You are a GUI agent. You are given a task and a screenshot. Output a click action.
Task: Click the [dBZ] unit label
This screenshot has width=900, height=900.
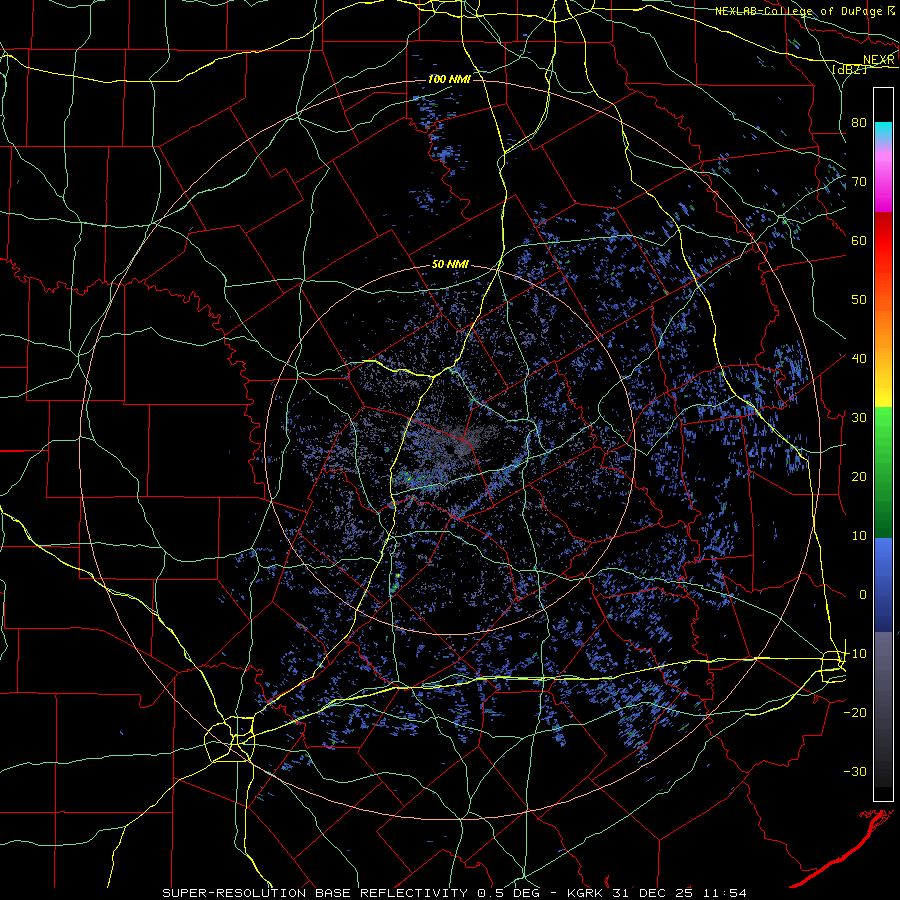(x=849, y=69)
